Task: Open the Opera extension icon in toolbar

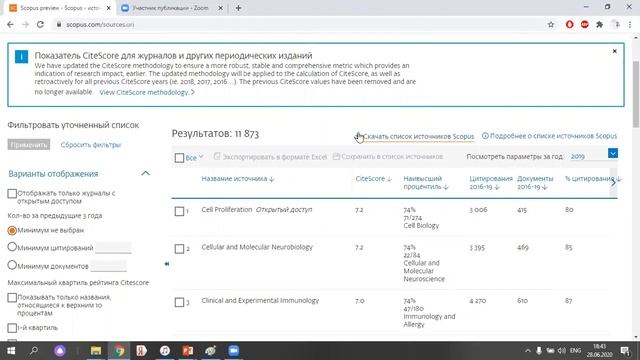Action: coord(569,24)
